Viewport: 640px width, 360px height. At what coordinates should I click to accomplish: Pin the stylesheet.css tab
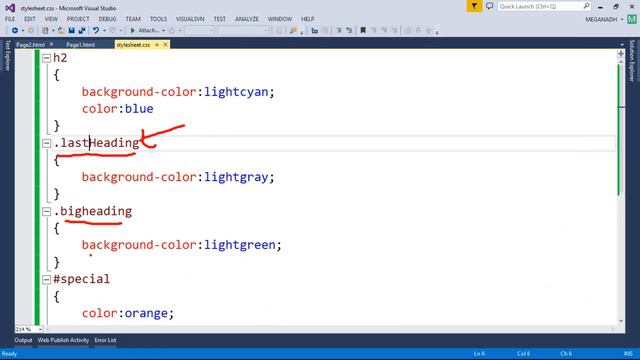click(157, 45)
